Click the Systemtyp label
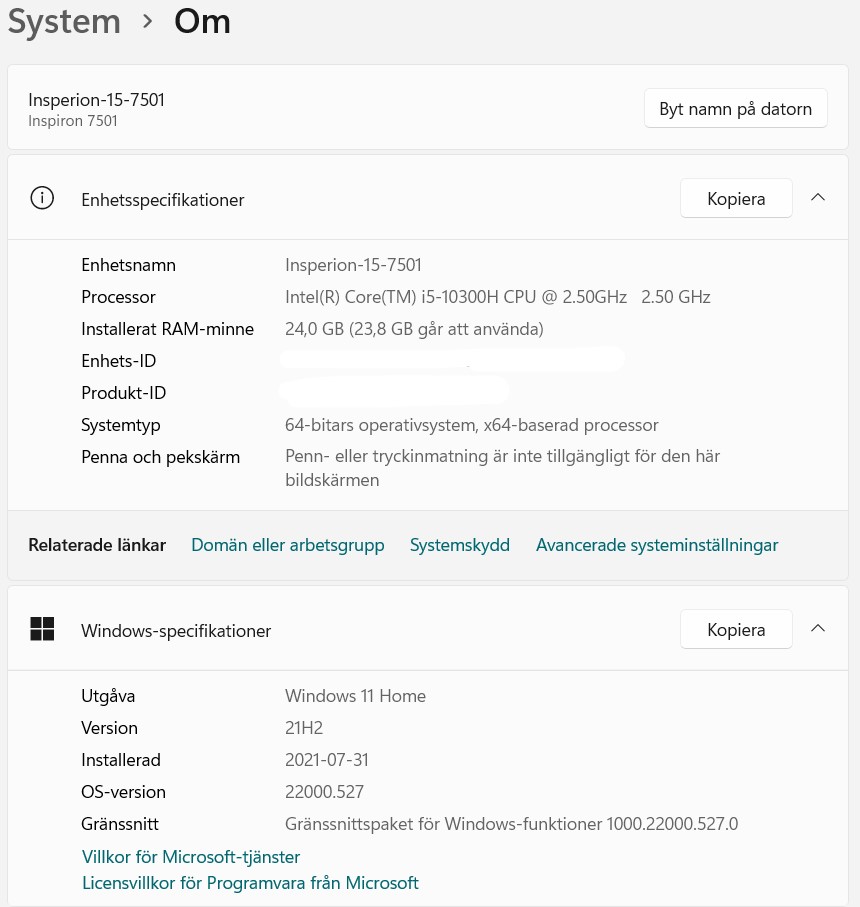The image size is (860, 907). pos(121,425)
